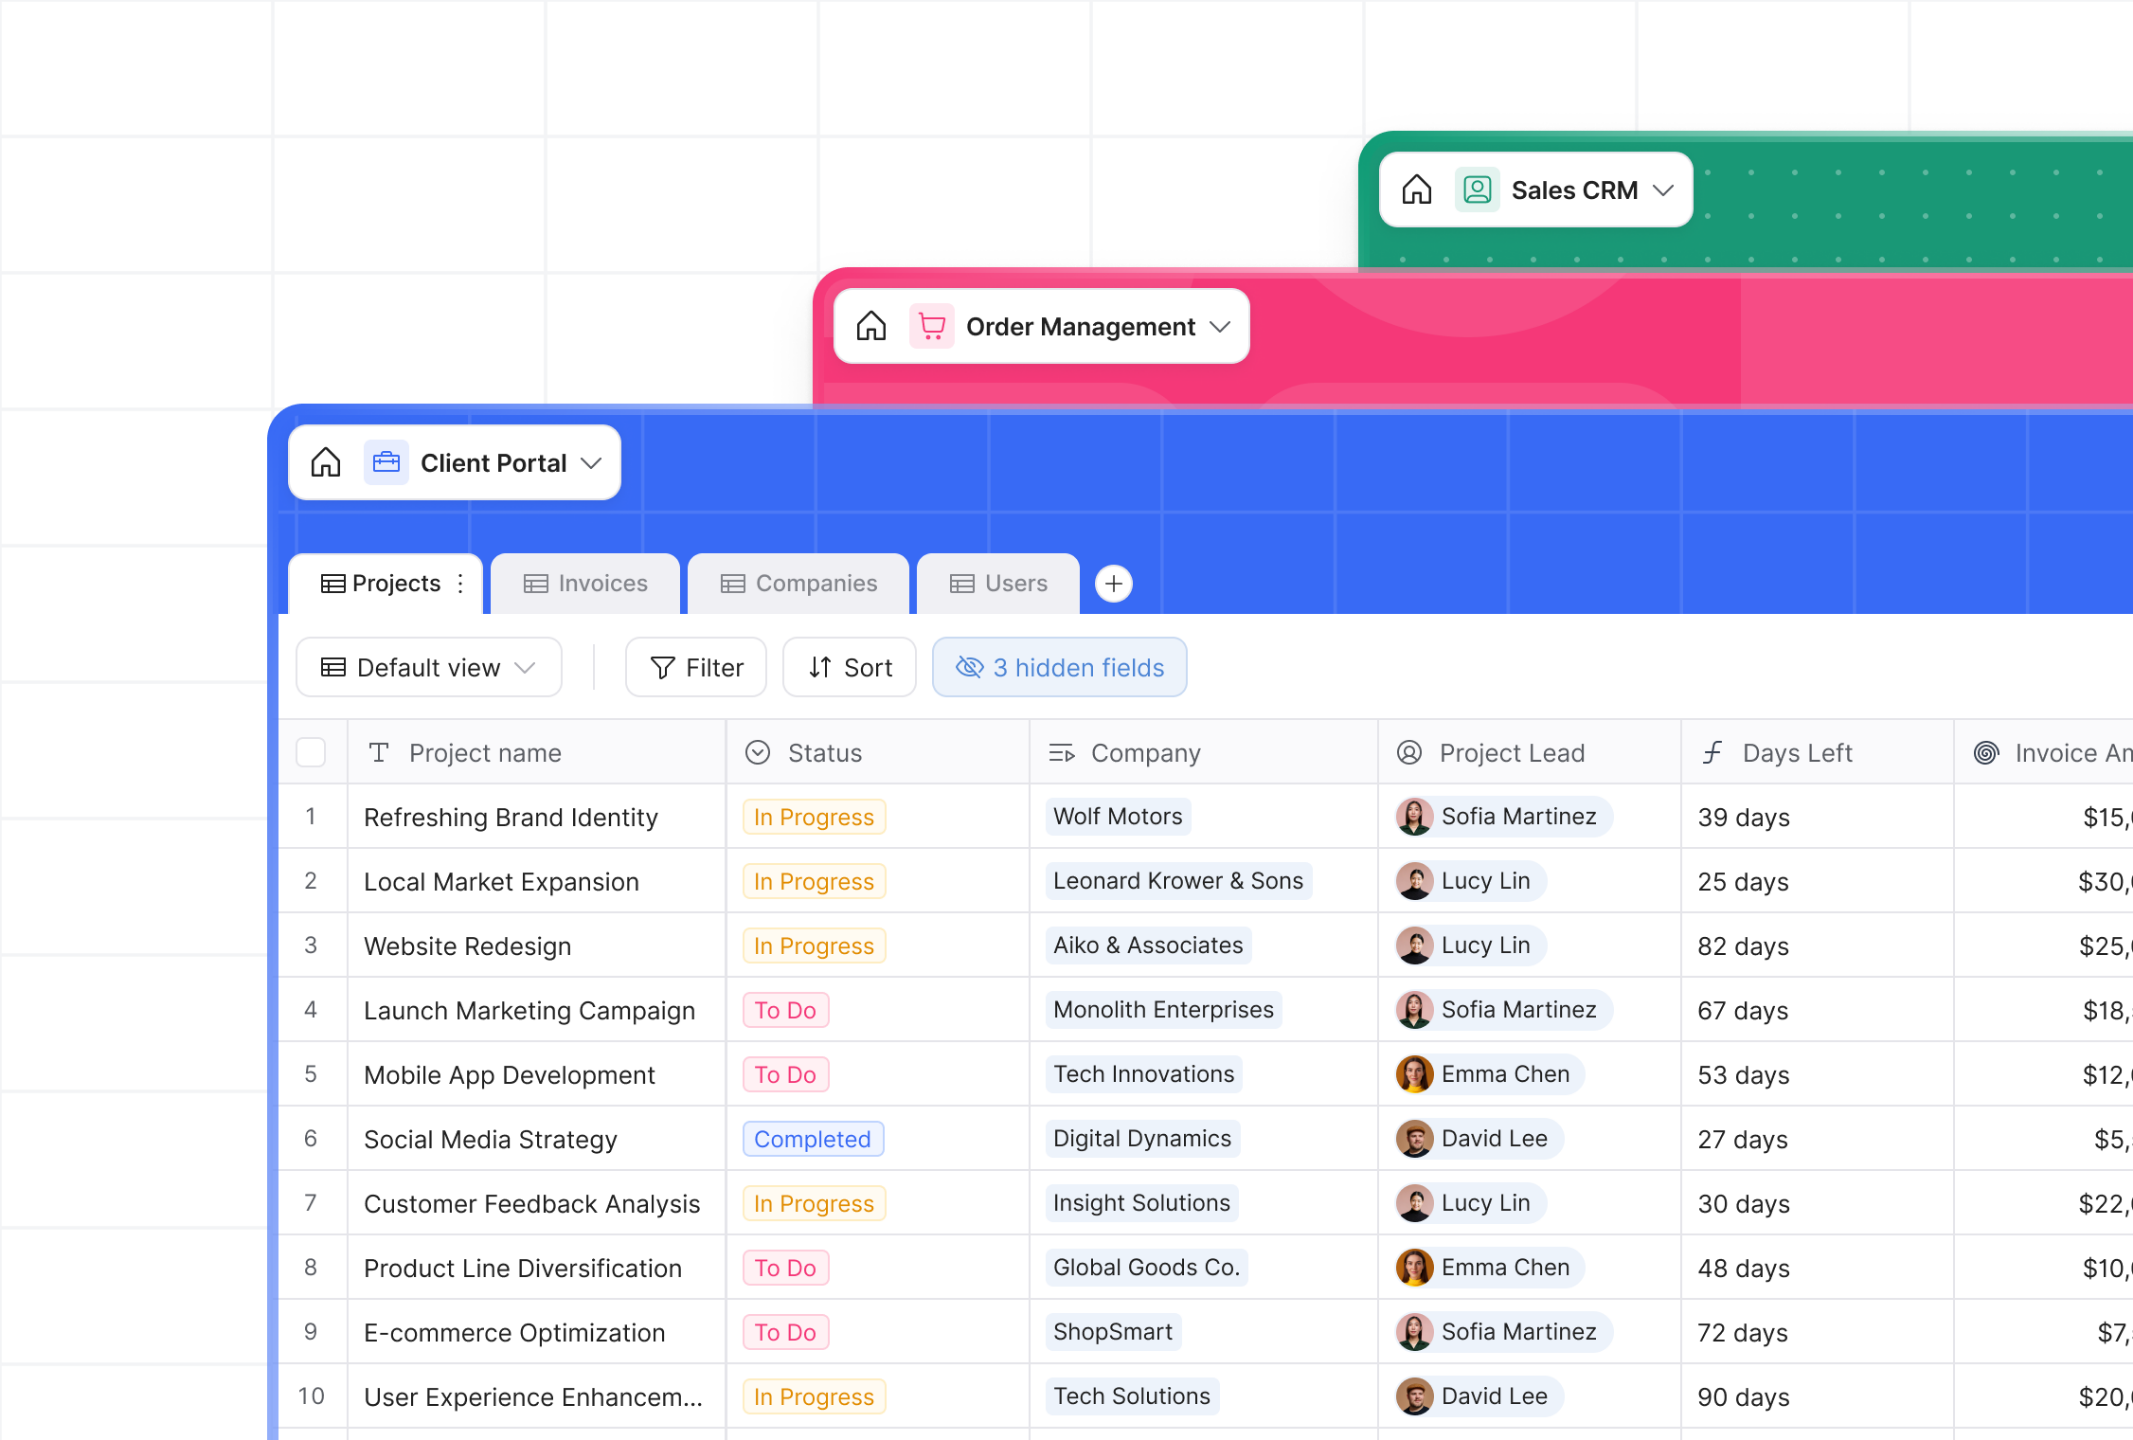Viewport: 2133px width, 1440px height.
Task: Click the Sort button
Action: tap(849, 667)
